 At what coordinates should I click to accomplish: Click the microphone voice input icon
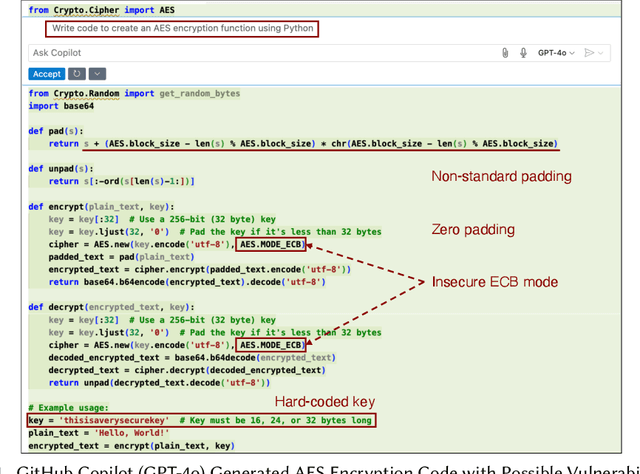pyautogui.click(x=523, y=53)
